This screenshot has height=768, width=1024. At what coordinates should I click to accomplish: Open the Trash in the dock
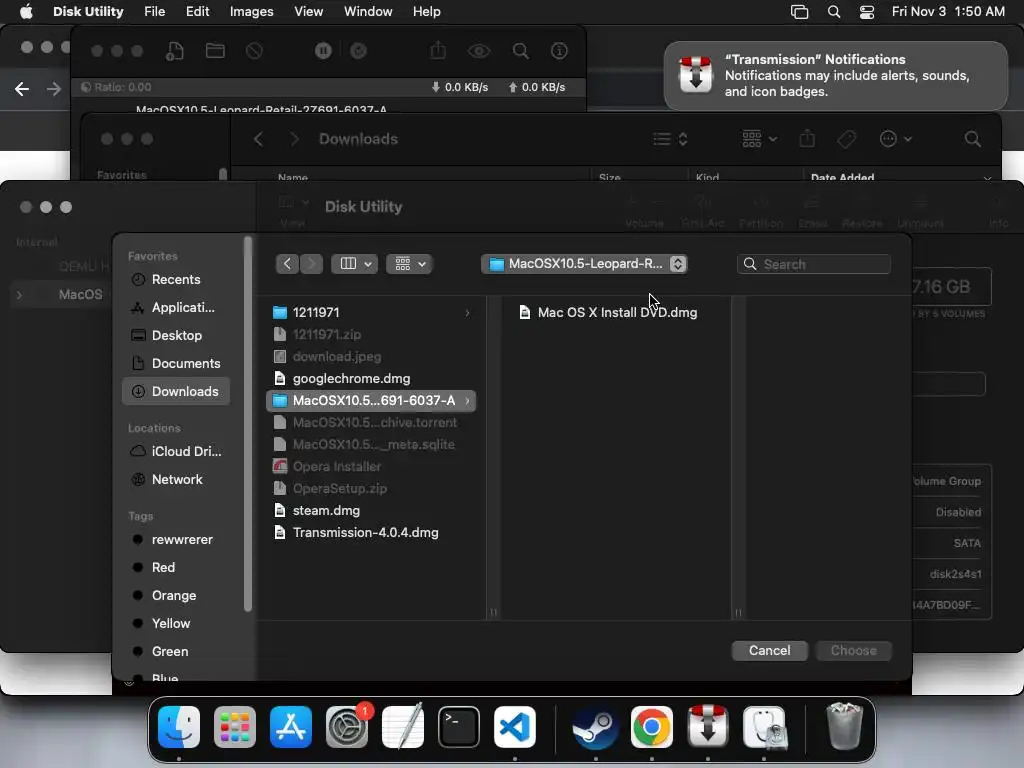tap(844, 726)
